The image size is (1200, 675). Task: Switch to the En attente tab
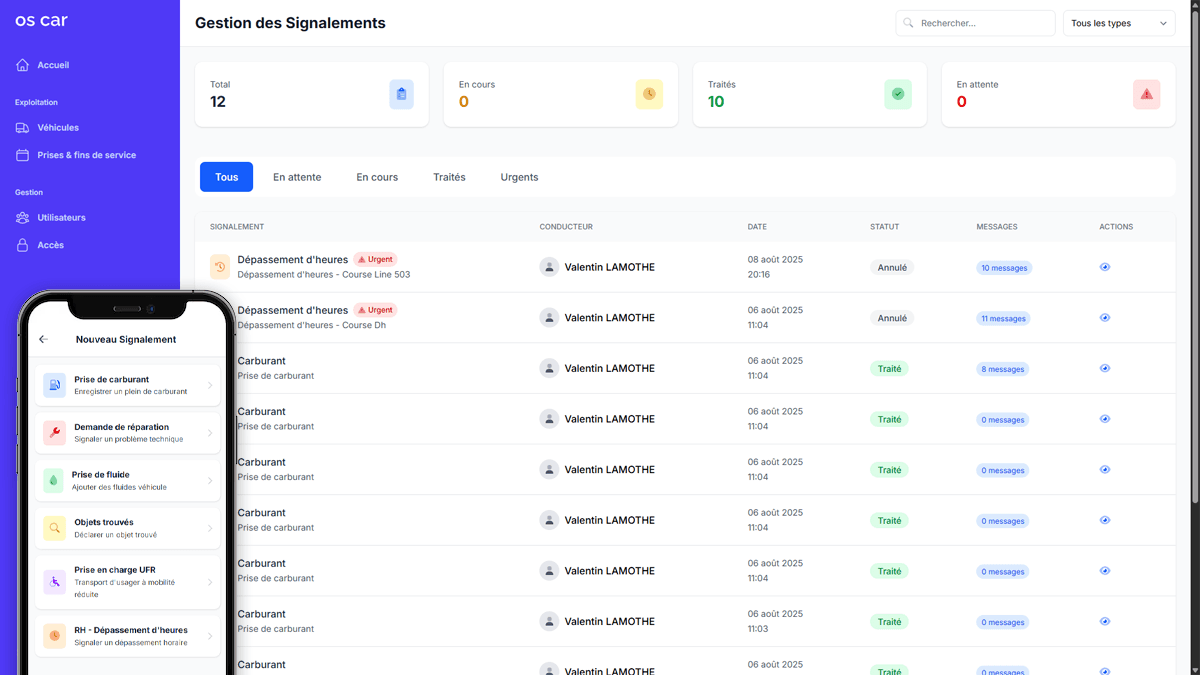pyautogui.click(x=297, y=177)
